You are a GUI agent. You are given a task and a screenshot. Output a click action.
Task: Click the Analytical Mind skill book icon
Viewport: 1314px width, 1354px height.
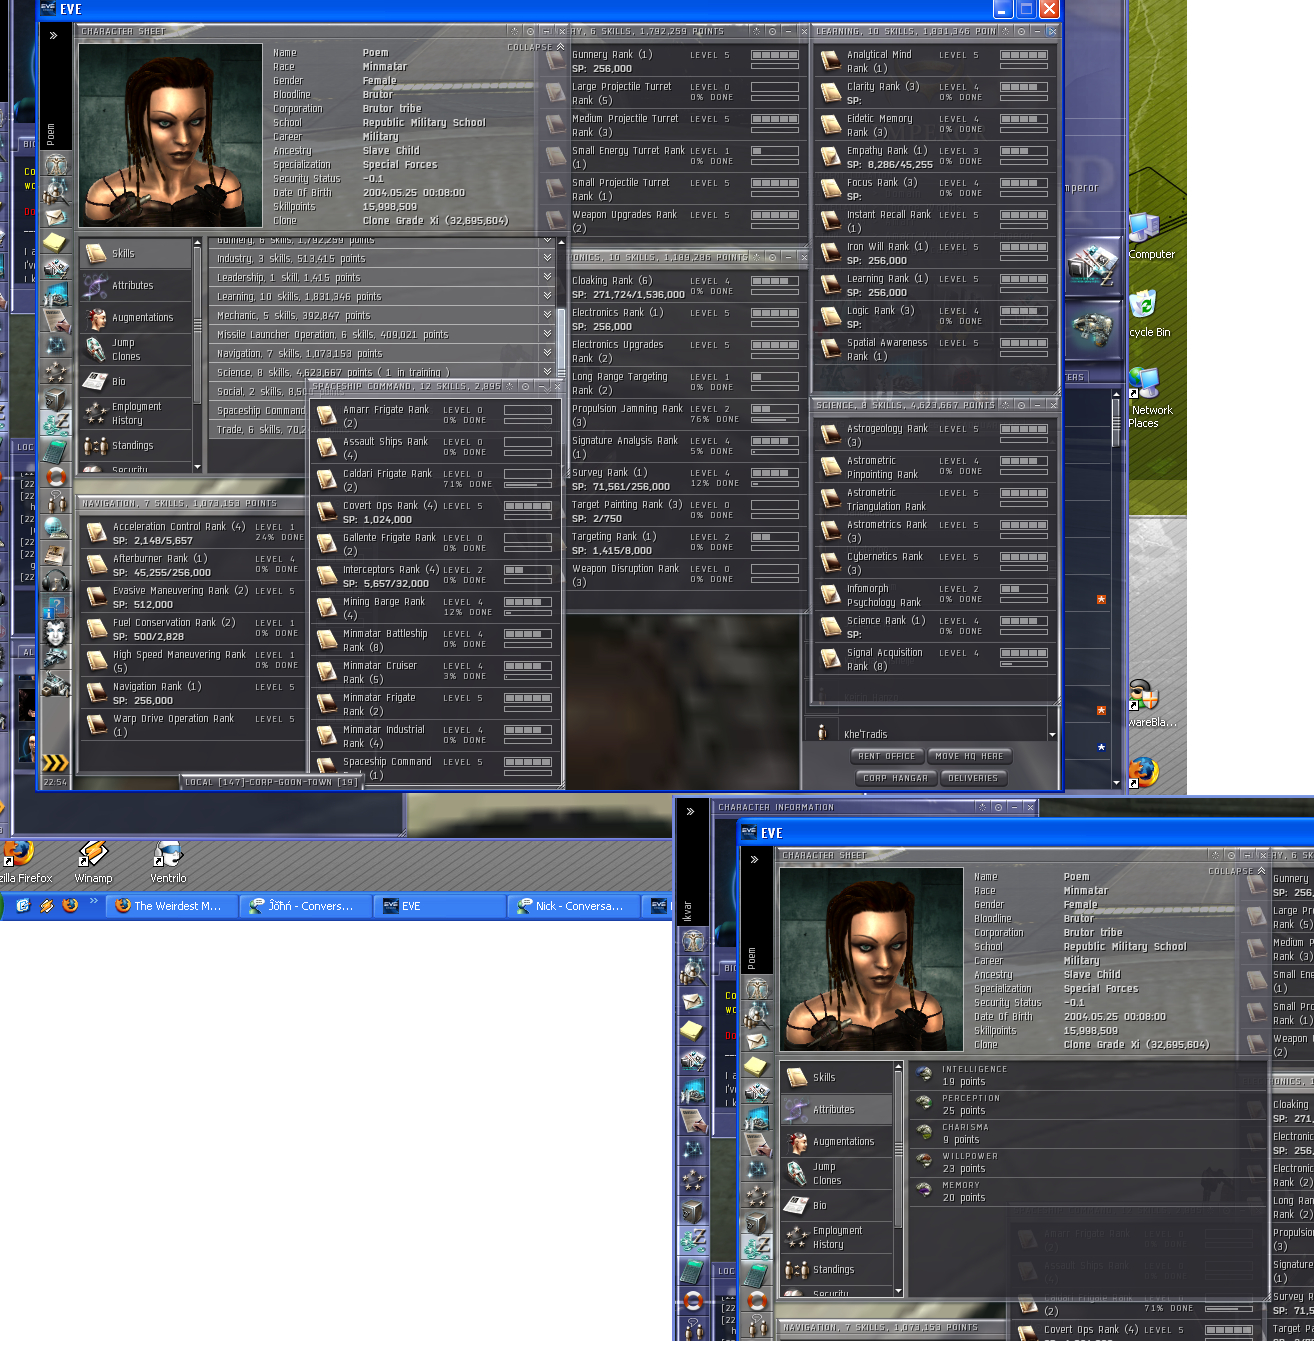[x=830, y=62]
